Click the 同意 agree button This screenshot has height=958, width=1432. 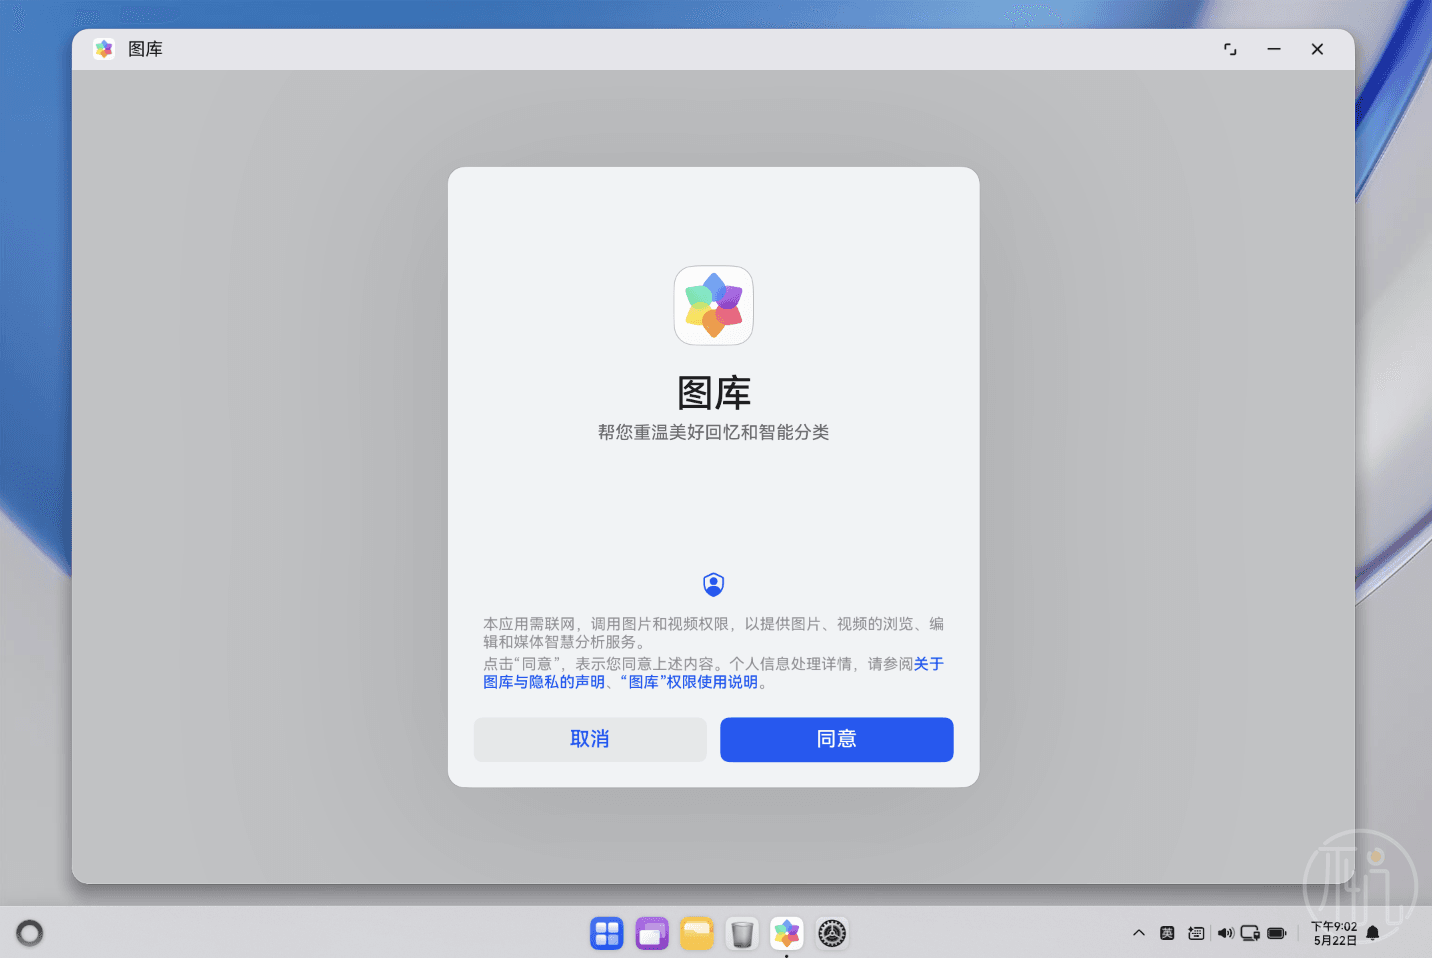pos(836,739)
